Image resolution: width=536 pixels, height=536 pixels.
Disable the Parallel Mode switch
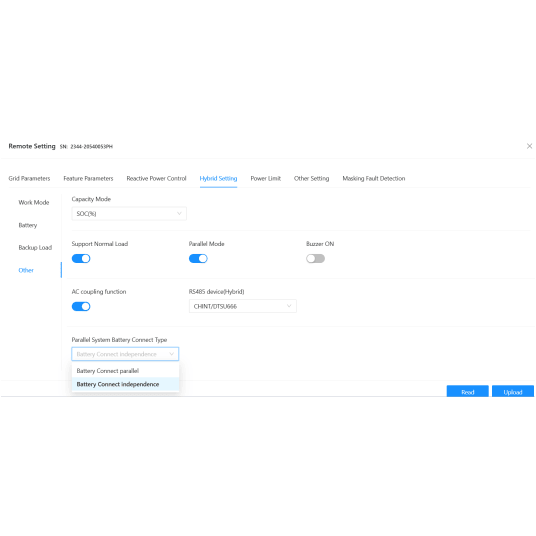coord(198,258)
